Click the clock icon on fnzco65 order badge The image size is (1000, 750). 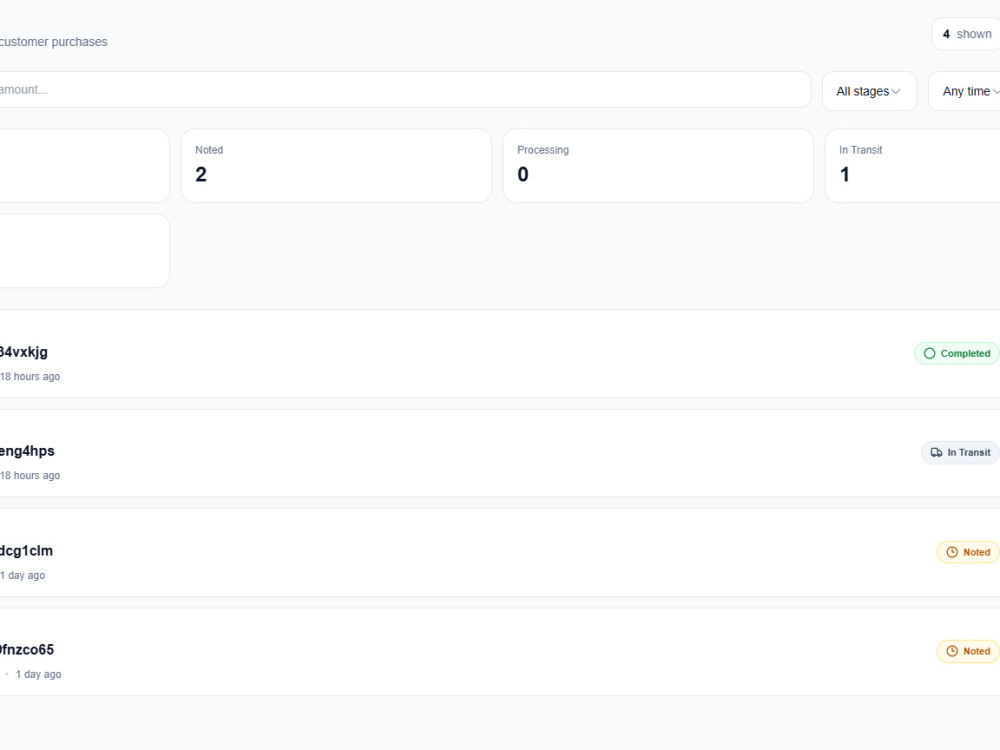point(952,651)
